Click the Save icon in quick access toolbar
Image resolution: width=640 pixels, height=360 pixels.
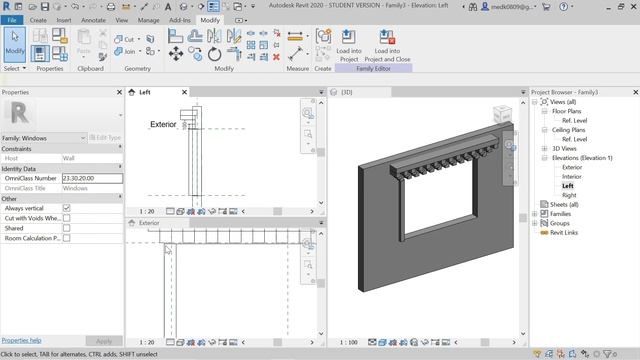[45, 7]
